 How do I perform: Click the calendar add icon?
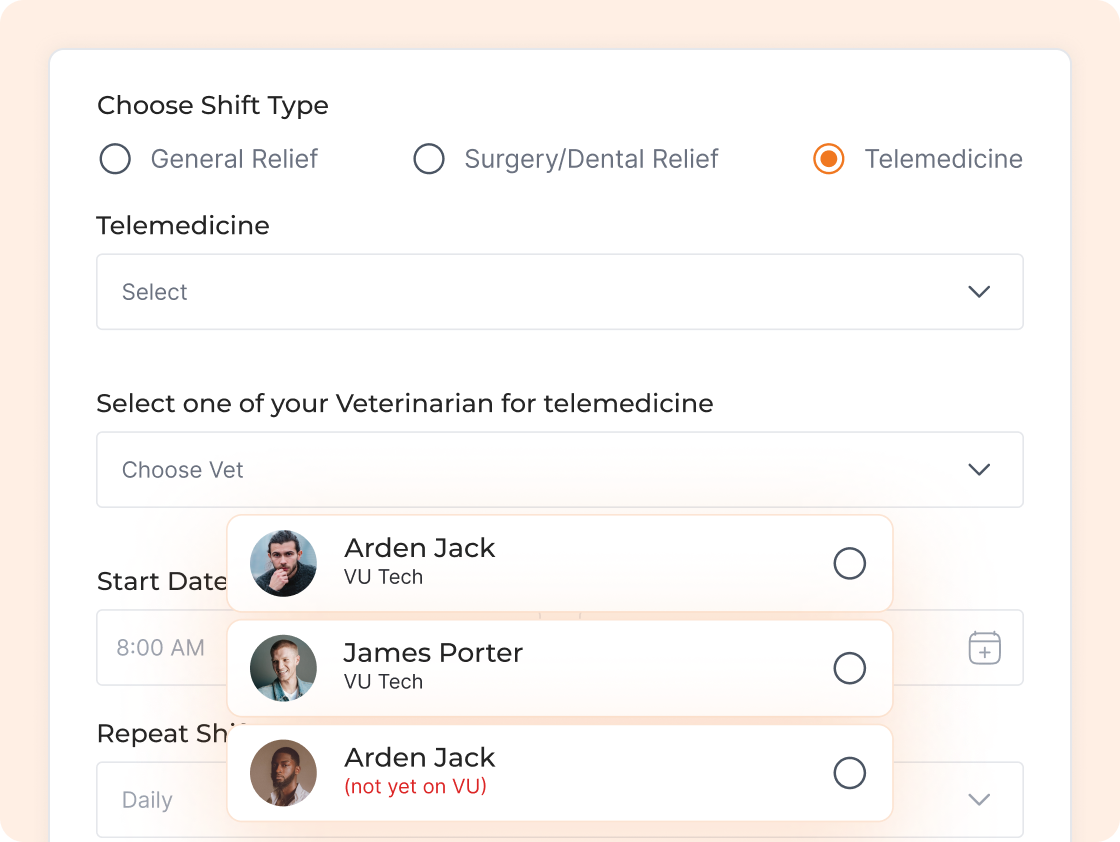tap(984, 647)
